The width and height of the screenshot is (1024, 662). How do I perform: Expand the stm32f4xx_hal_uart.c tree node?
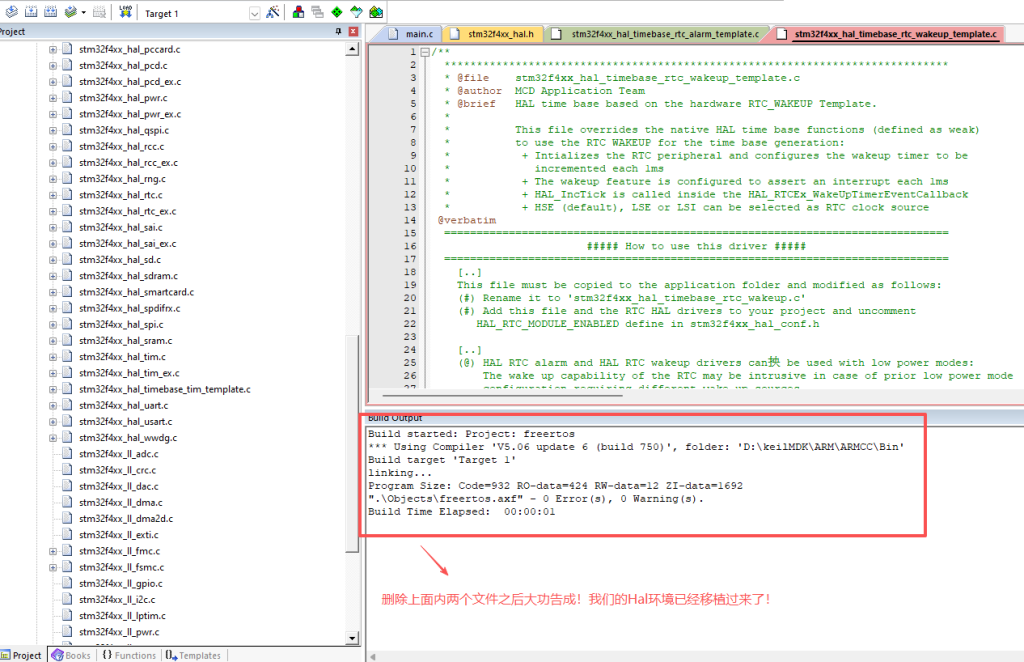click(53, 405)
